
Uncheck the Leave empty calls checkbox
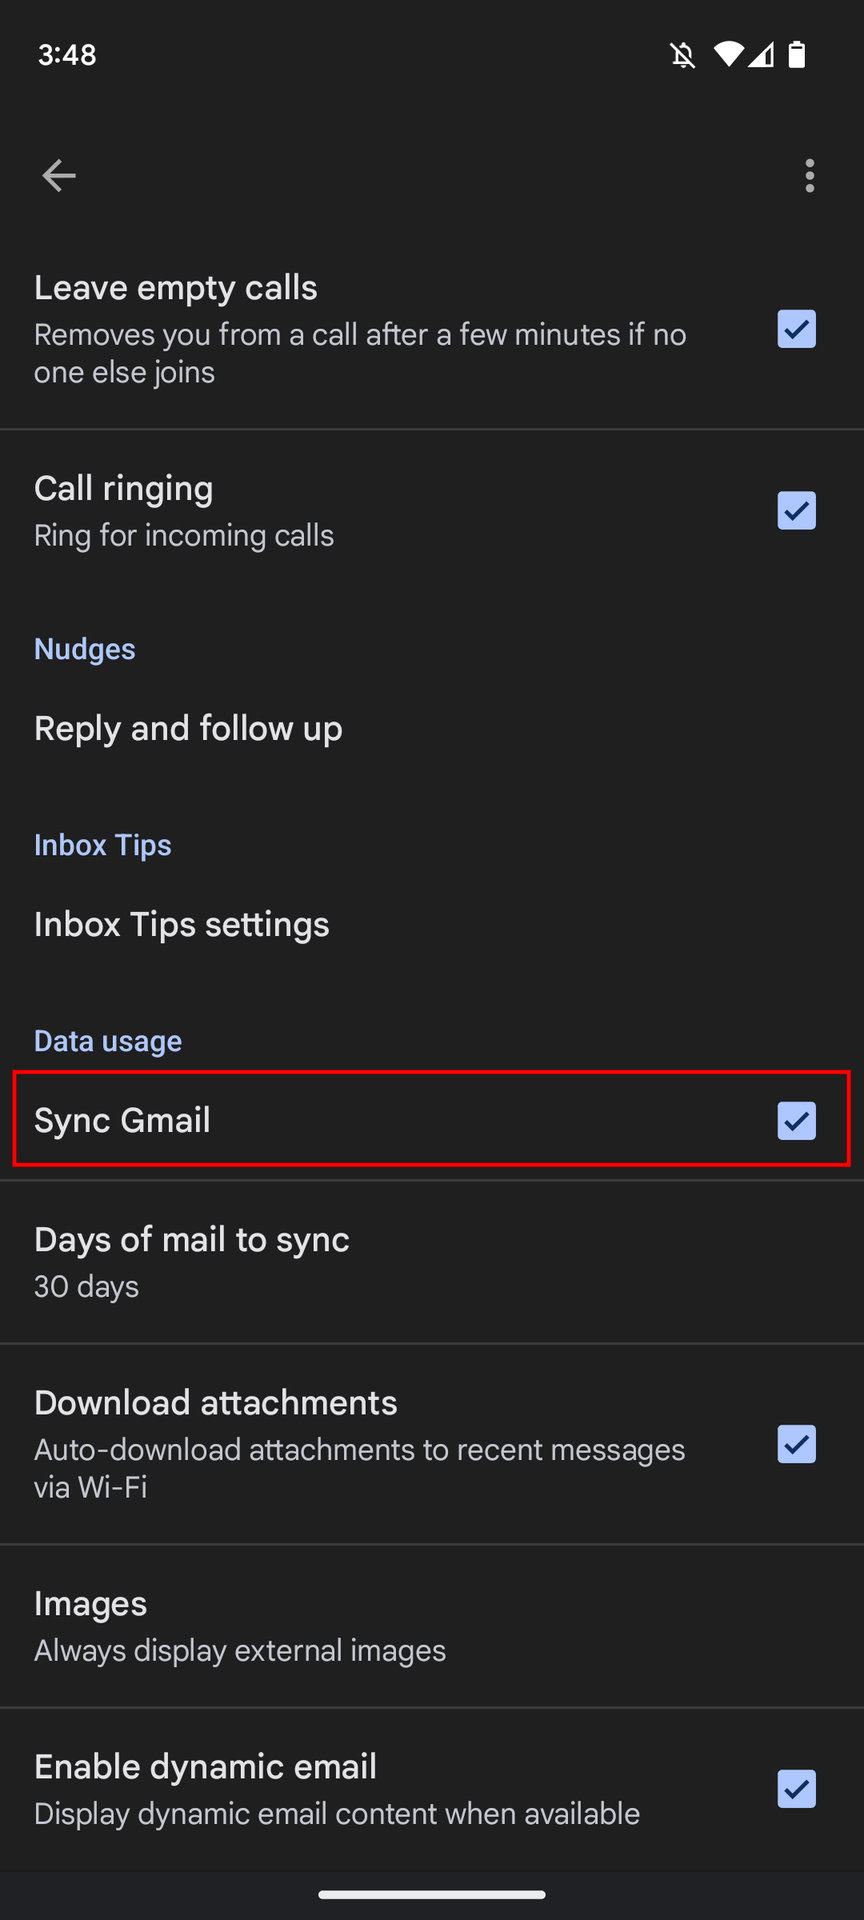click(796, 329)
